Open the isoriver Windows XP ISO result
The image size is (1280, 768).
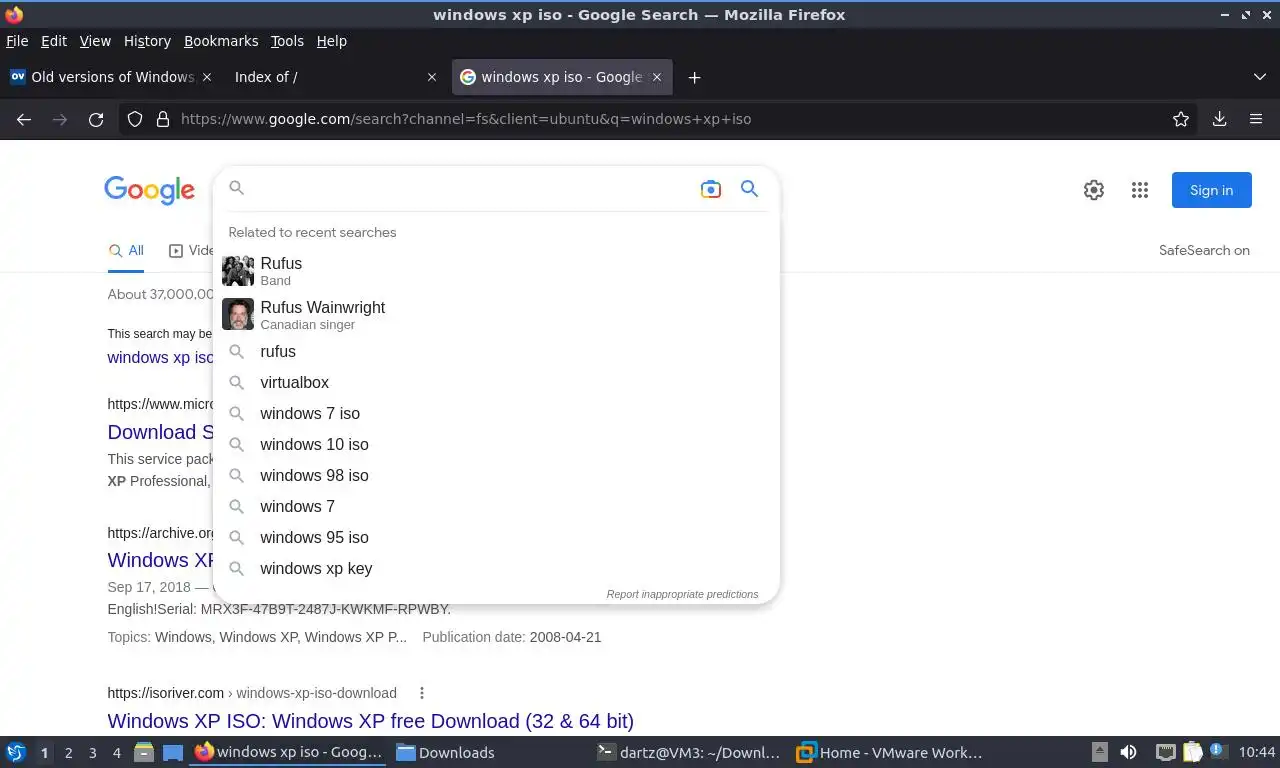[370, 721]
